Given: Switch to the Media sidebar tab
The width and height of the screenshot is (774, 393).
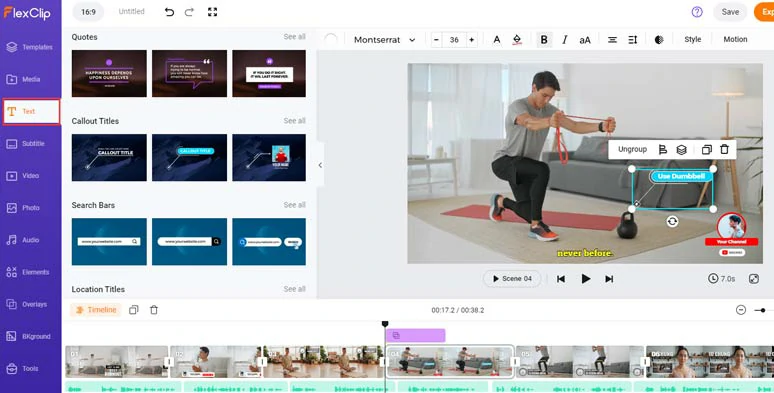Looking at the screenshot, I should [x=31, y=79].
